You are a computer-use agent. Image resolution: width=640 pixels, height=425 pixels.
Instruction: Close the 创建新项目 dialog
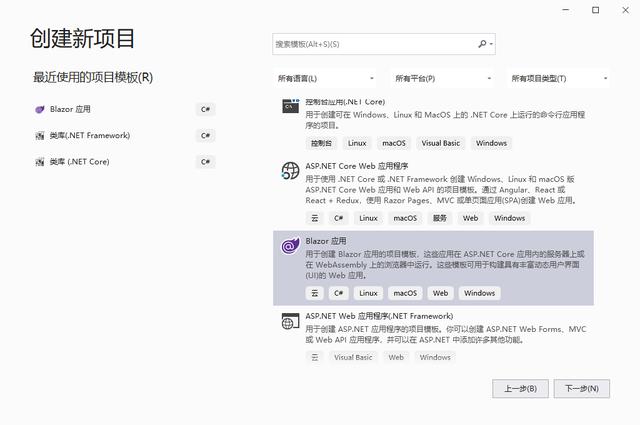tap(625, 10)
